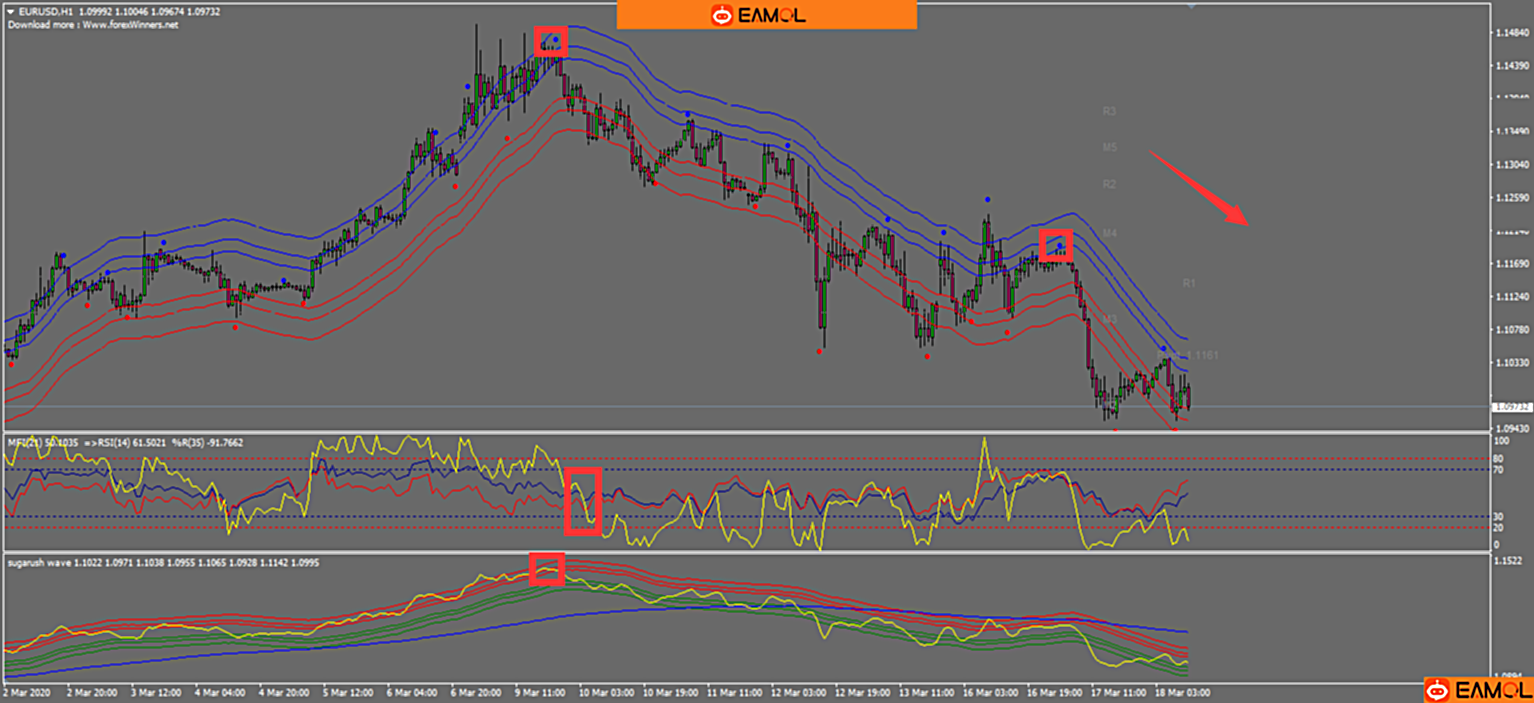Select the R3 pivot level label
The height and width of the screenshot is (703, 1534).
pos(1109,111)
